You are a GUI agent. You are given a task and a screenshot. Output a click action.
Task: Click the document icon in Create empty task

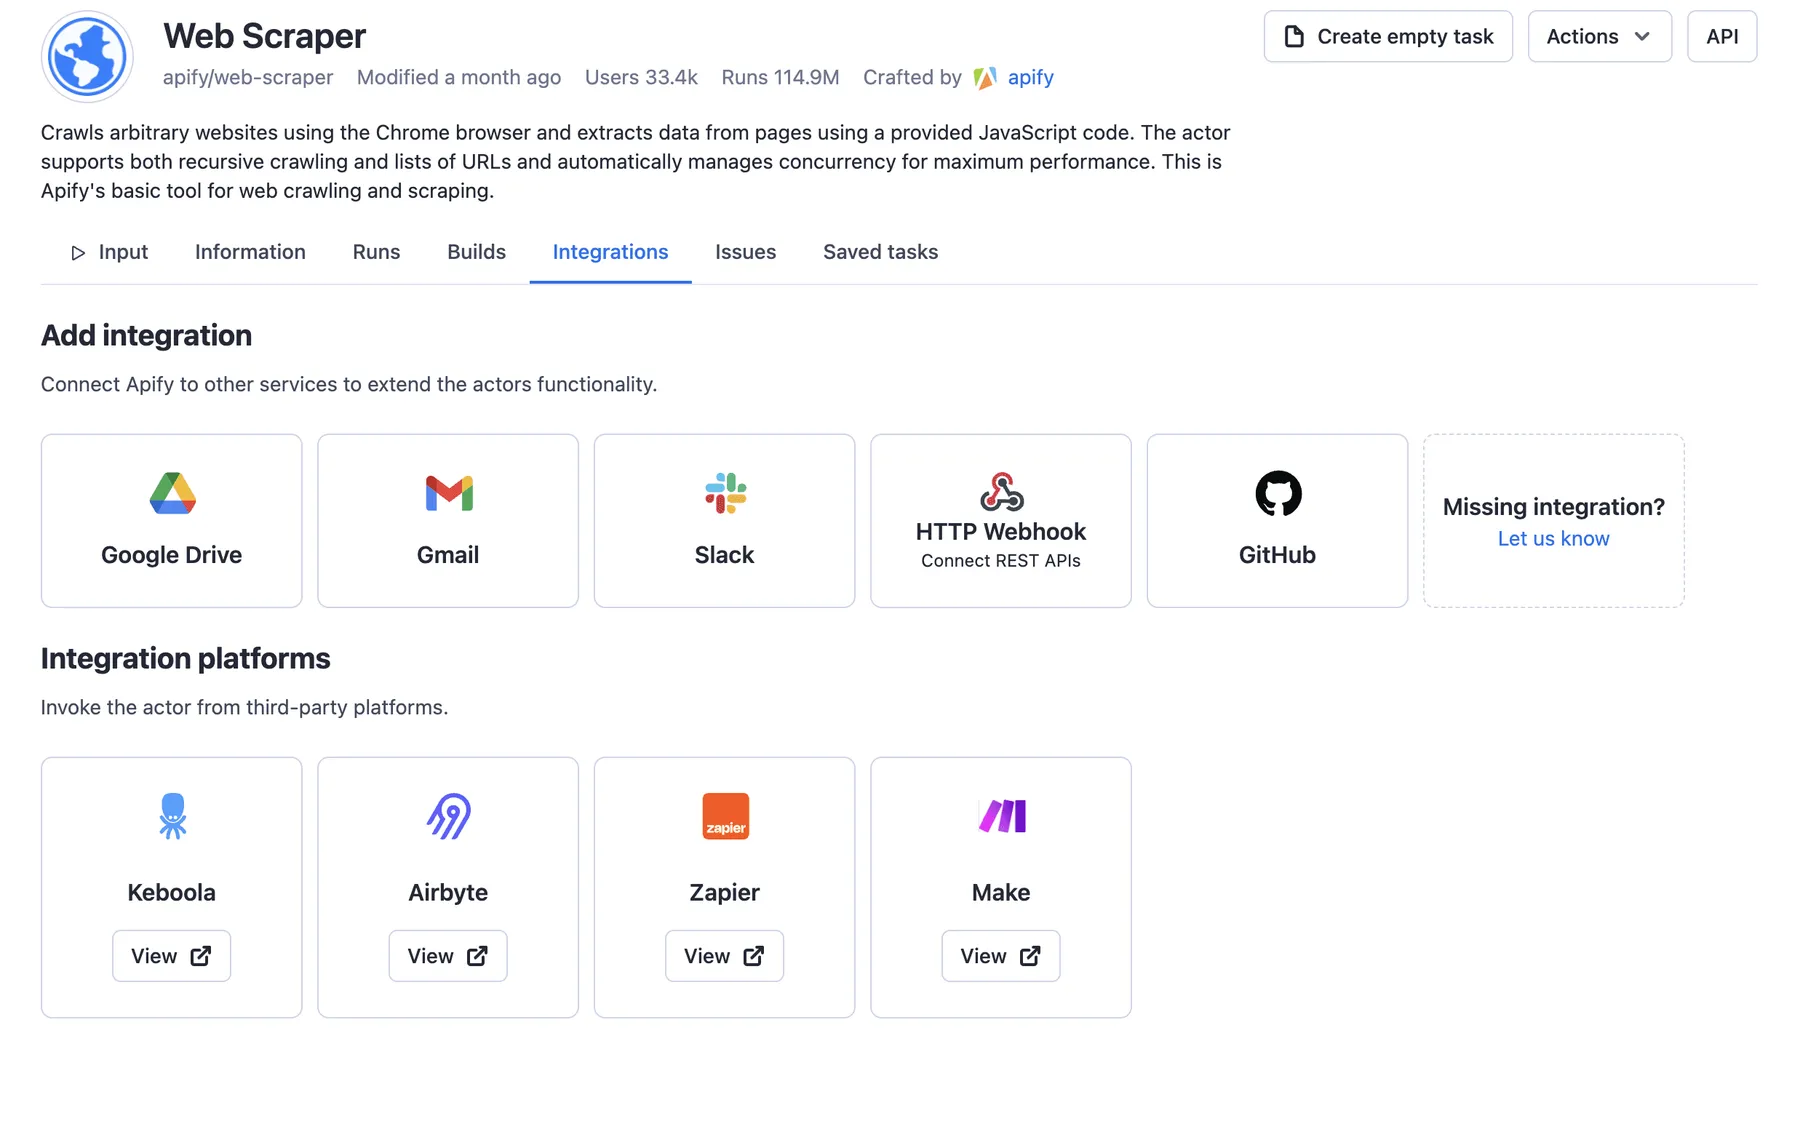tap(1294, 37)
